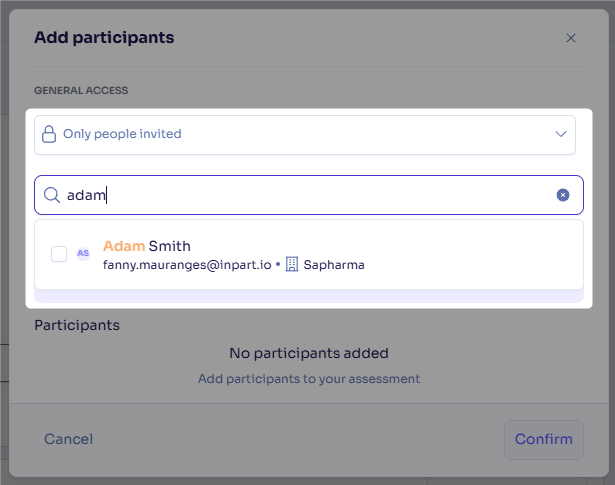Click the Participants section heading

[x=77, y=325]
